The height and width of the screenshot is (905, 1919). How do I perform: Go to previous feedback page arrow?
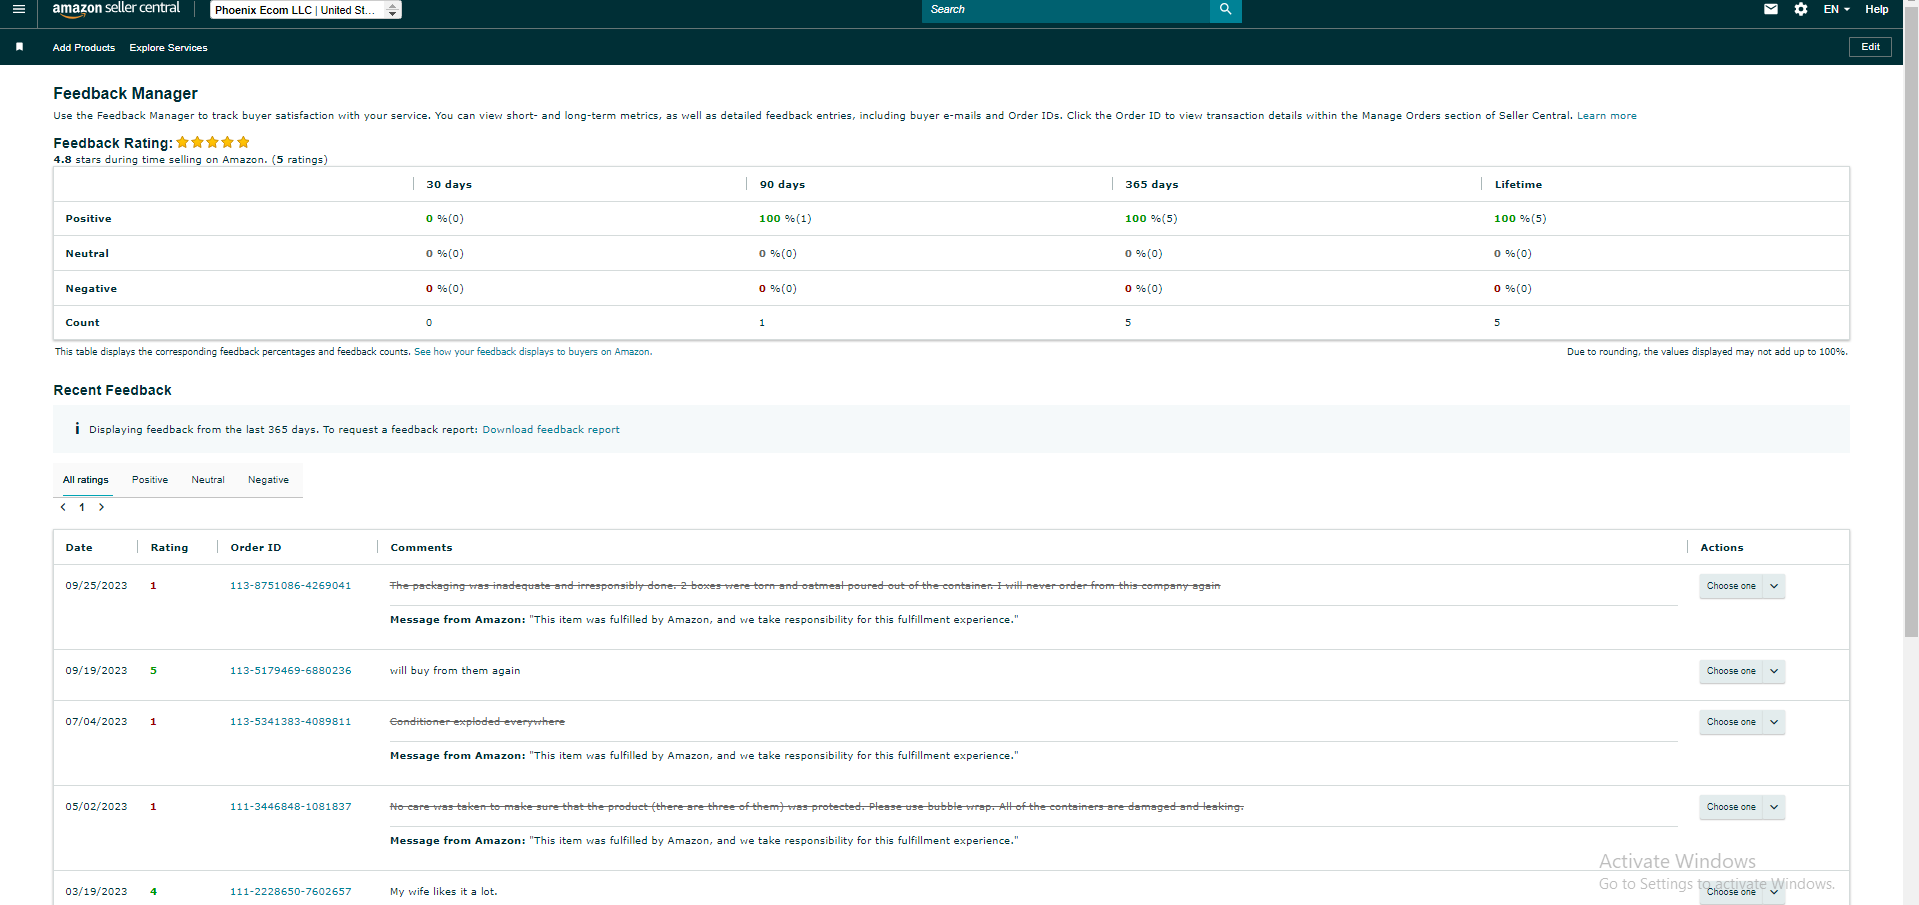pos(63,507)
